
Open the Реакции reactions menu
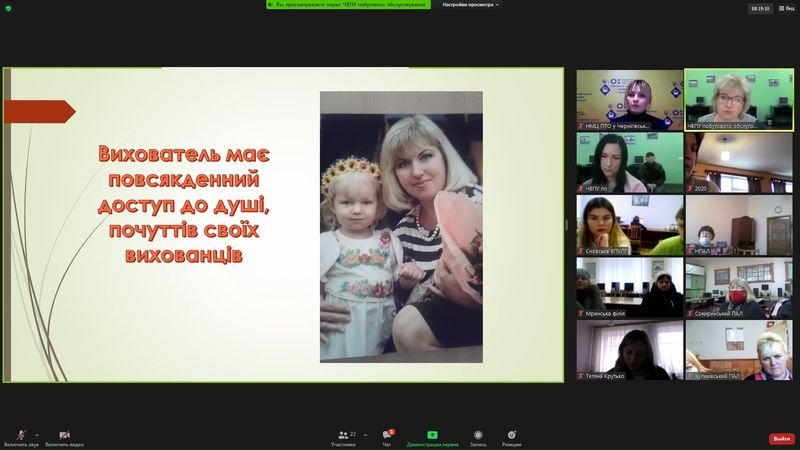pos(511,436)
